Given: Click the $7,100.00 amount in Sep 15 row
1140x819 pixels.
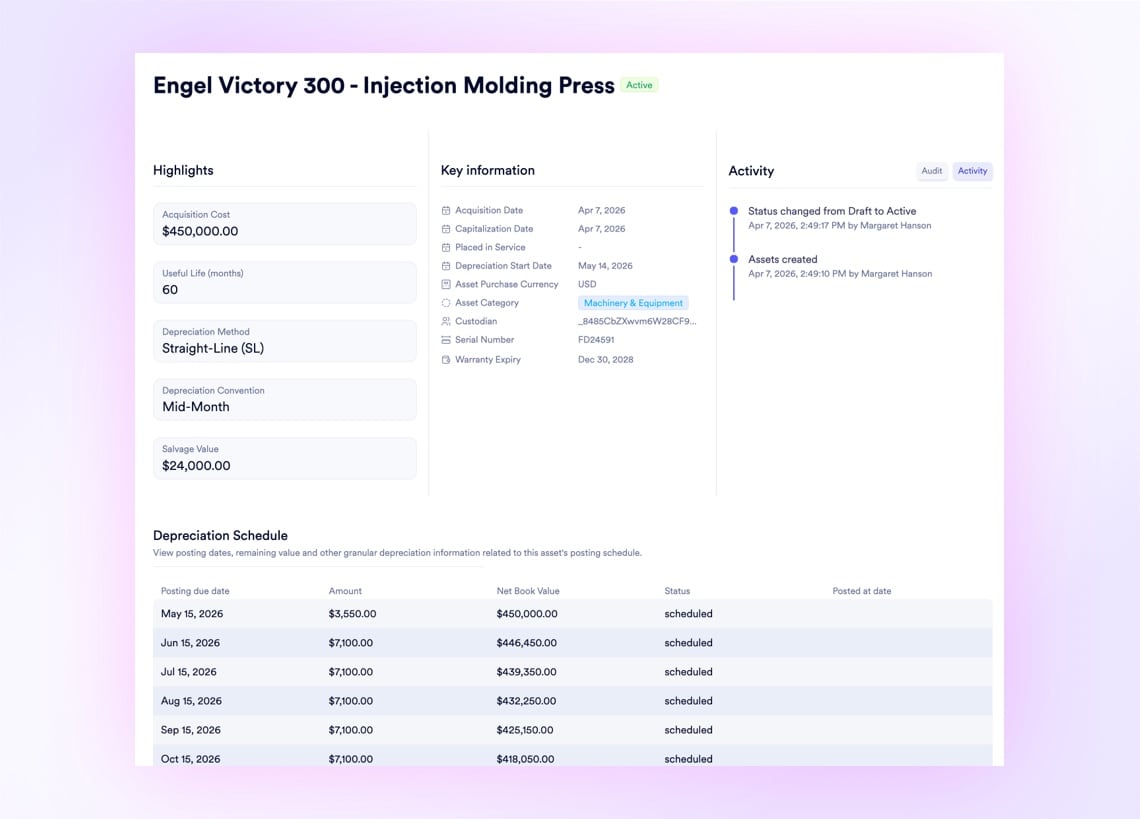Looking at the screenshot, I should tap(350, 730).
